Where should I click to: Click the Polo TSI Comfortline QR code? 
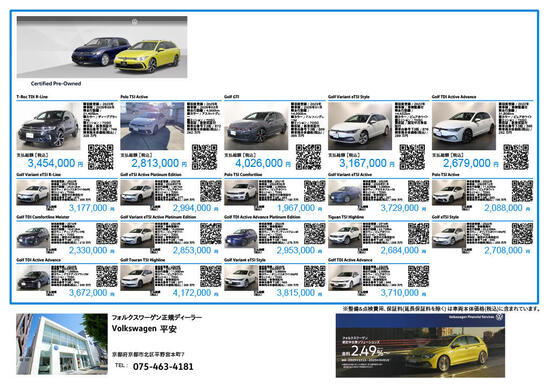pyautogui.click(x=315, y=191)
